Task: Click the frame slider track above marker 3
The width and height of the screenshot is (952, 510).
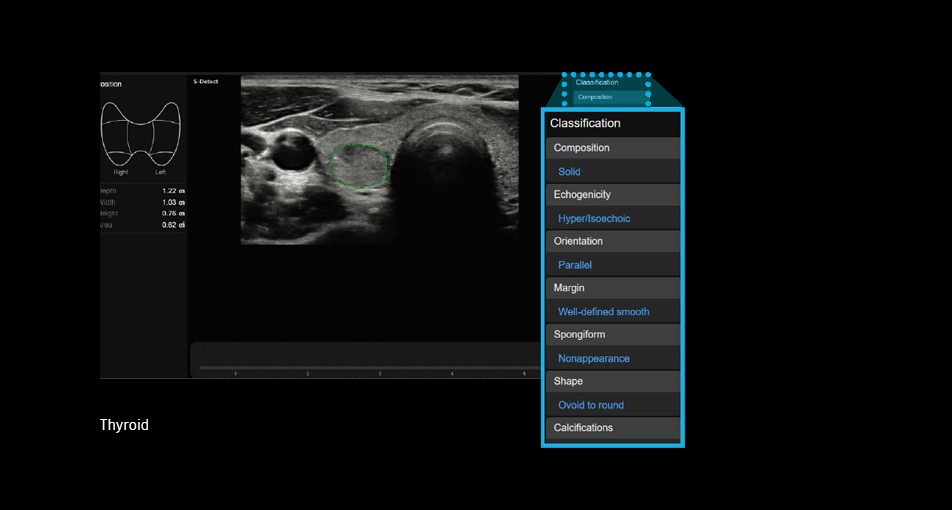Action: point(380,367)
